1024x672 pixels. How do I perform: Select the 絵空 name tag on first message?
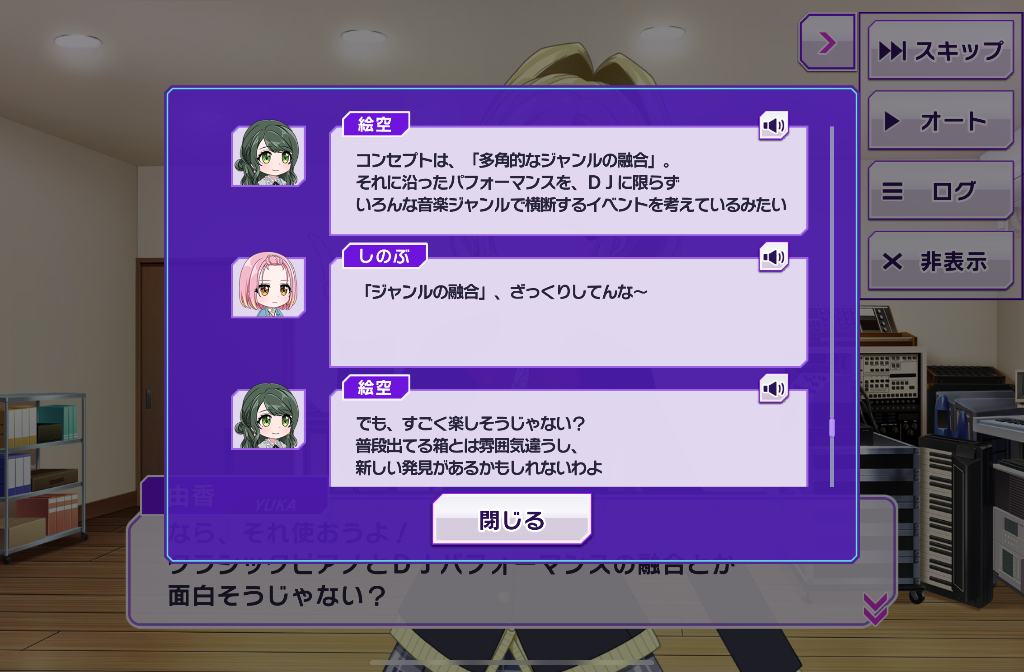click(x=376, y=123)
